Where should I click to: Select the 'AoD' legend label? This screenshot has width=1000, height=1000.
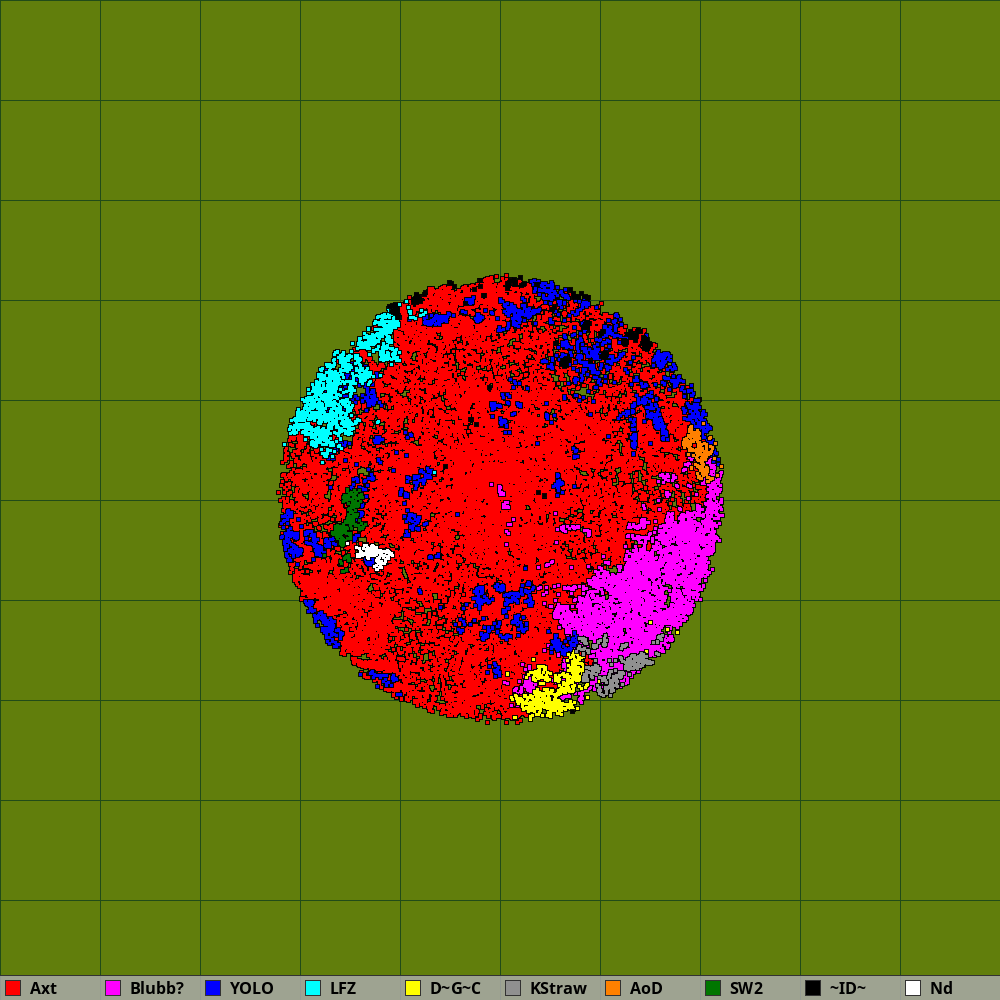646,988
